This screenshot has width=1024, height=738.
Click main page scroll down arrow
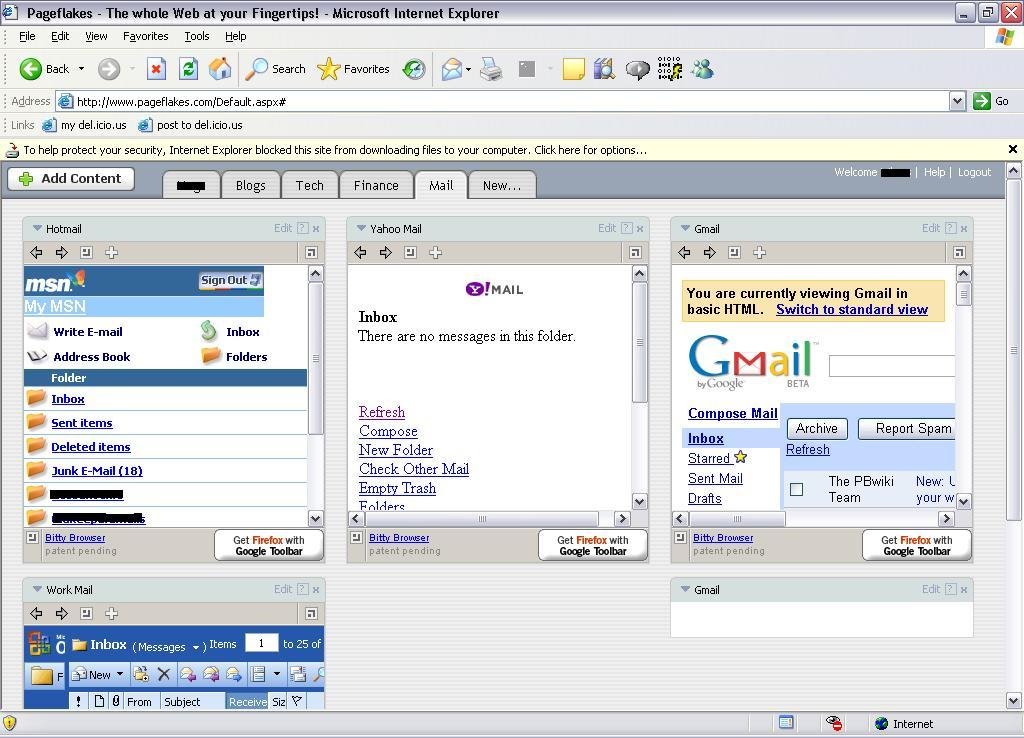pos(1013,701)
